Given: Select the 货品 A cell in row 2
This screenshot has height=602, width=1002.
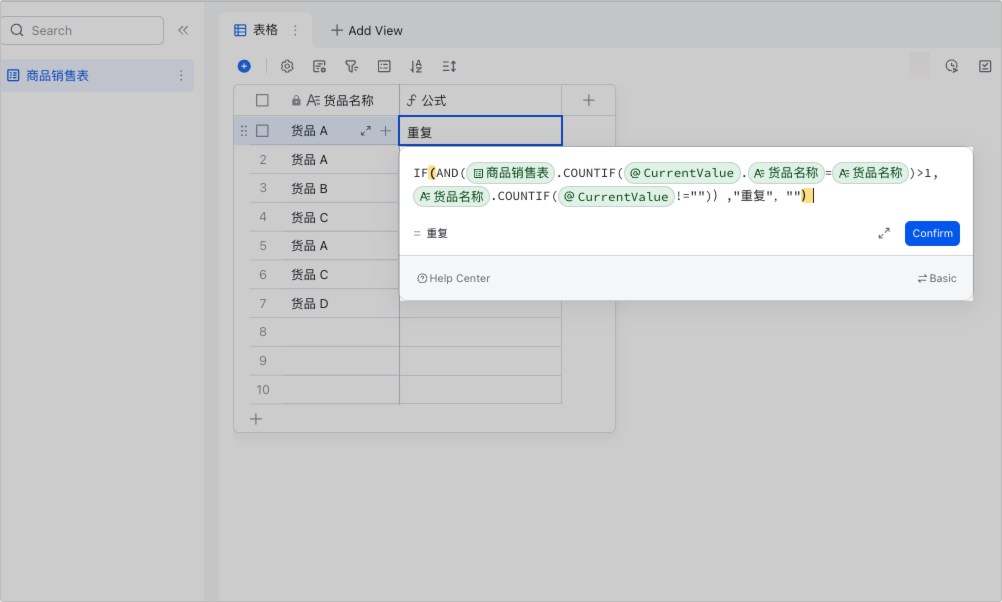Looking at the screenshot, I should pyautogui.click(x=341, y=160).
